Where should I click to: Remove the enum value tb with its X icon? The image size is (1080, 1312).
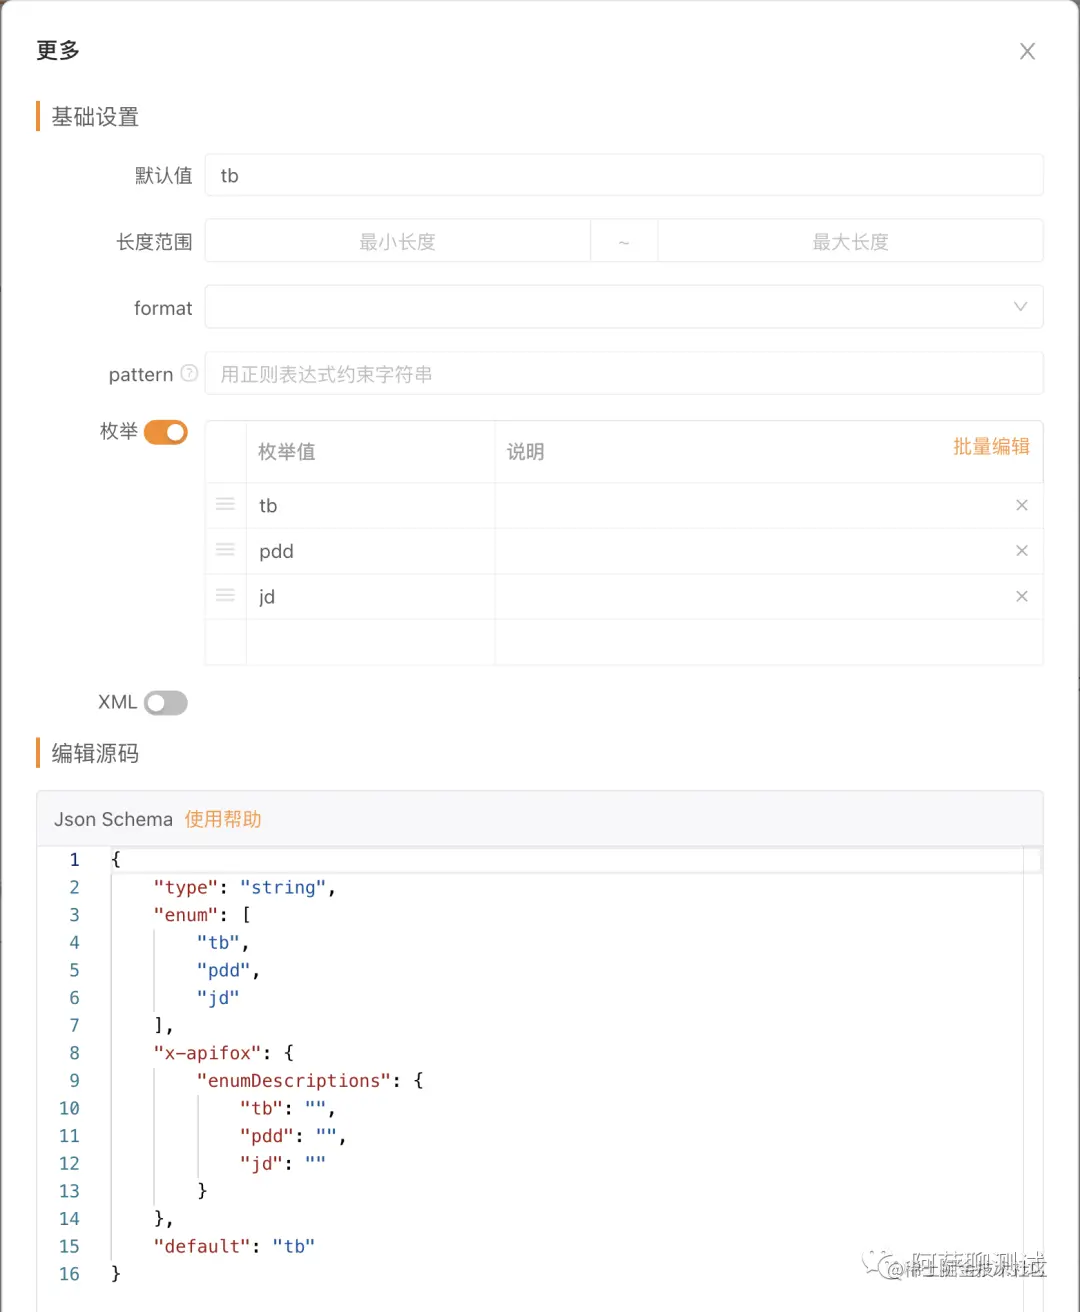tap(1021, 505)
